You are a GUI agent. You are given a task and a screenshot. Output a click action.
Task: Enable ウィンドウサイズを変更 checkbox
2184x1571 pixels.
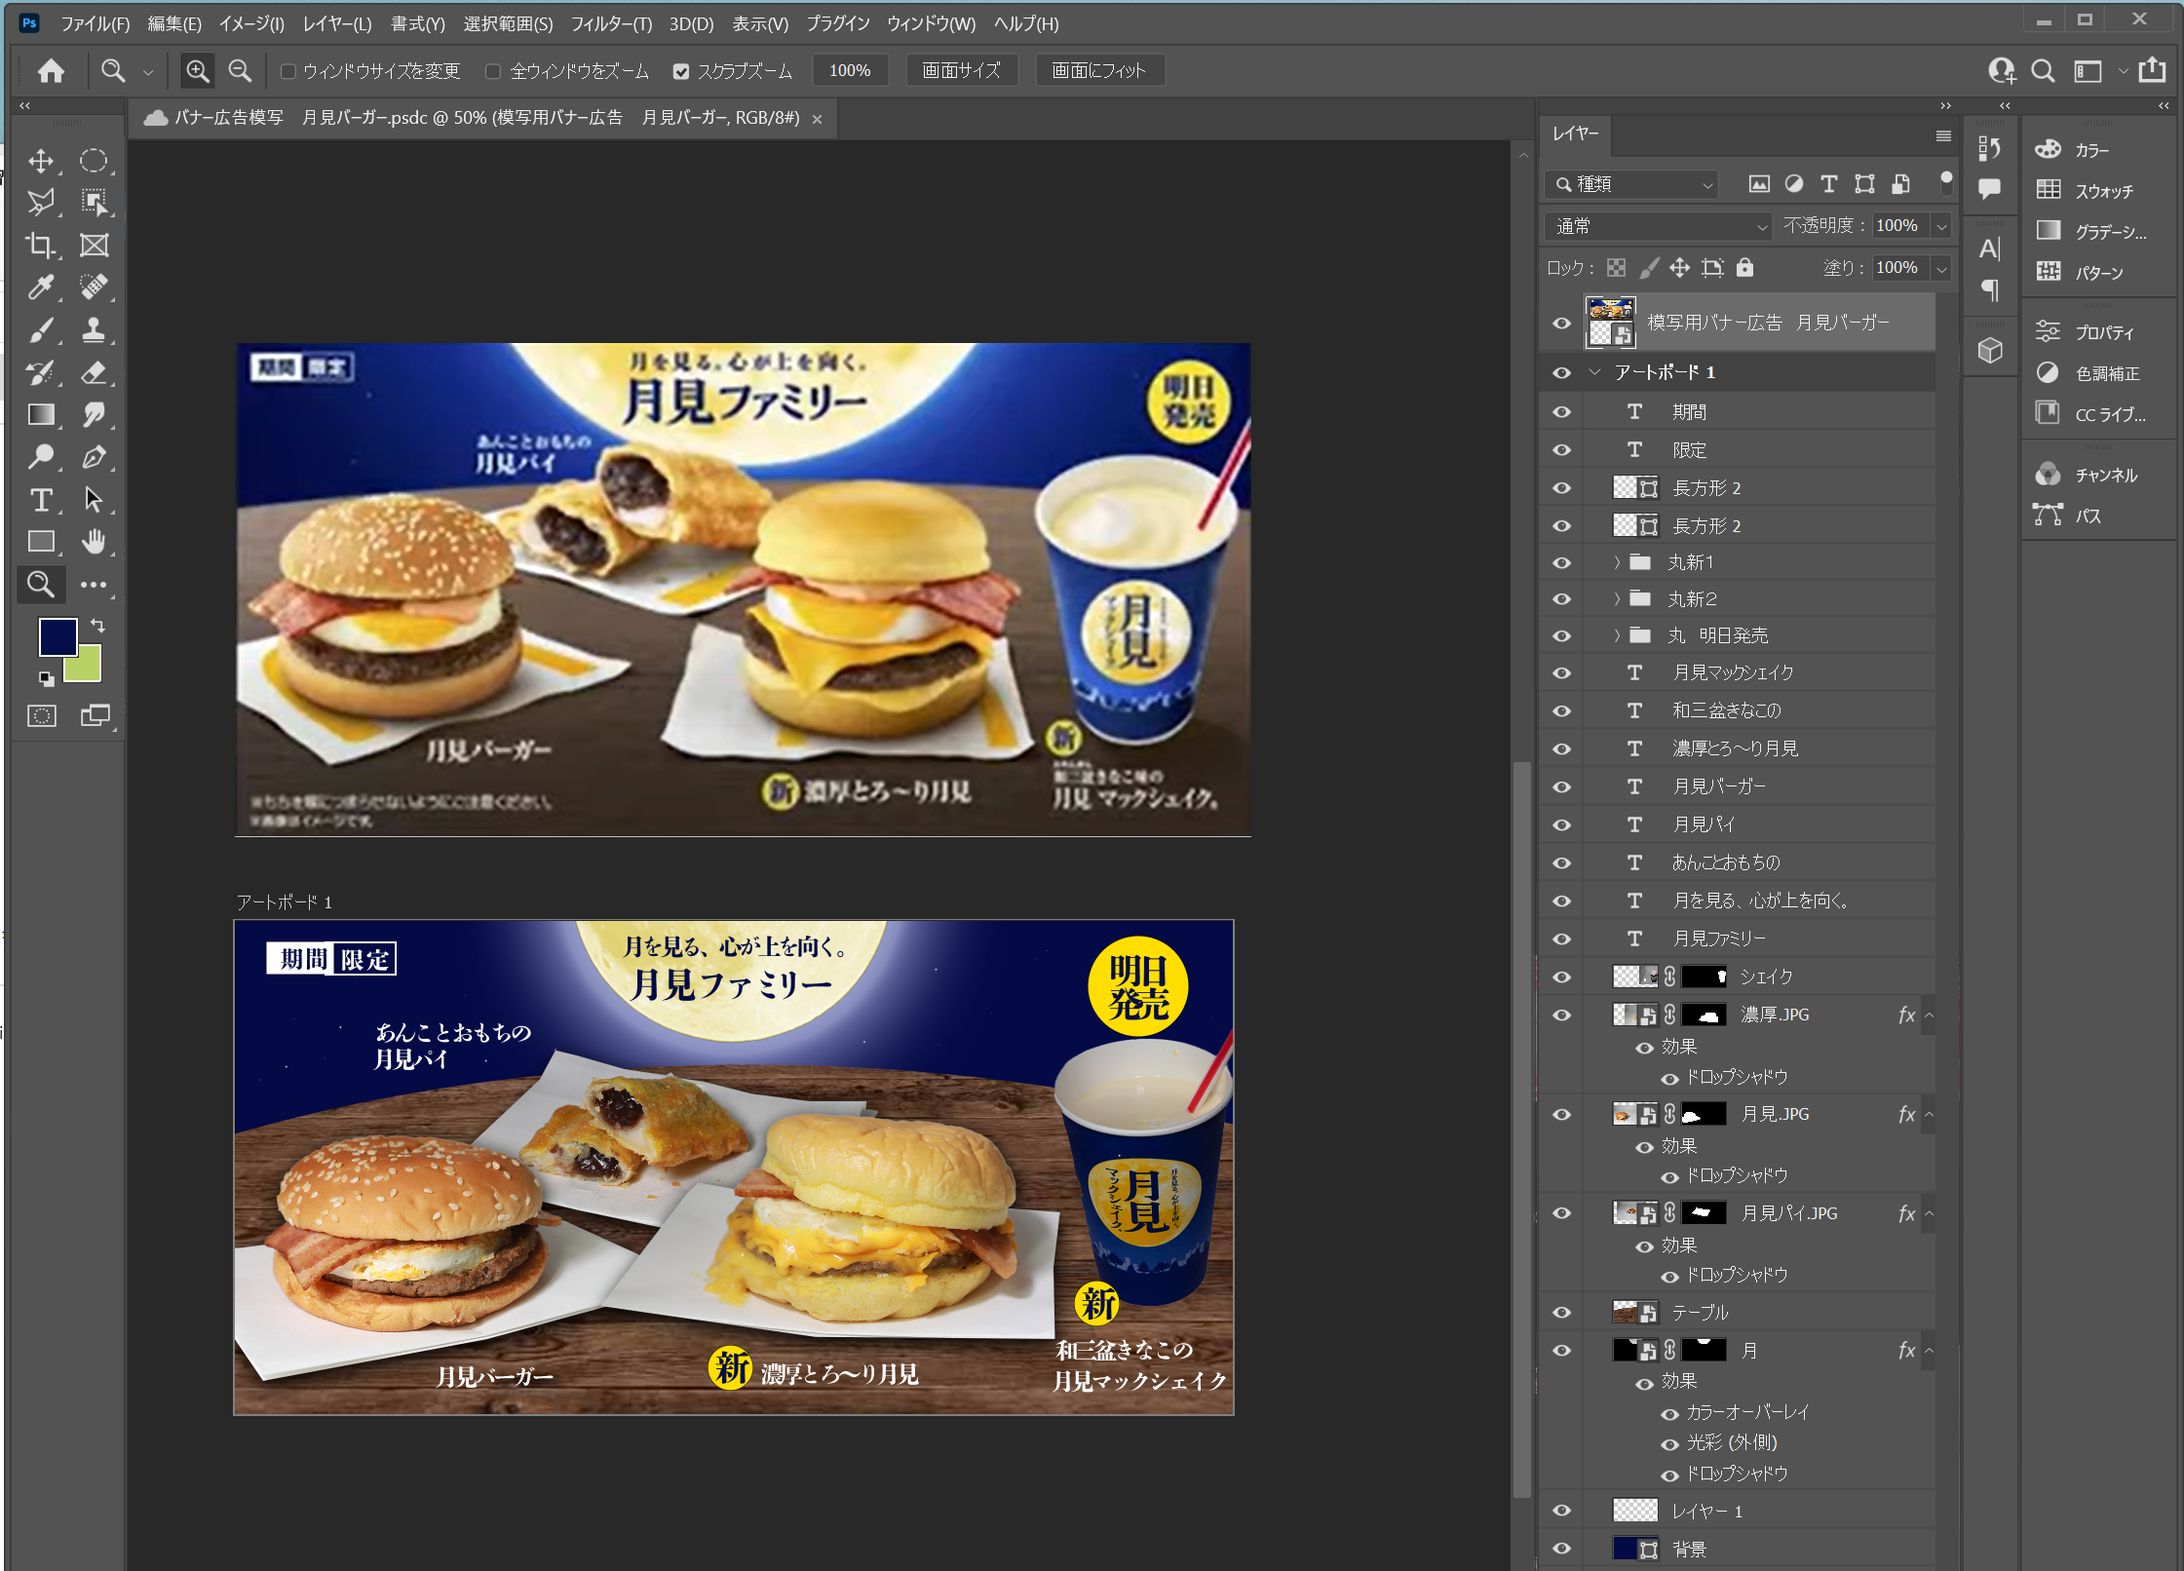(x=288, y=71)
